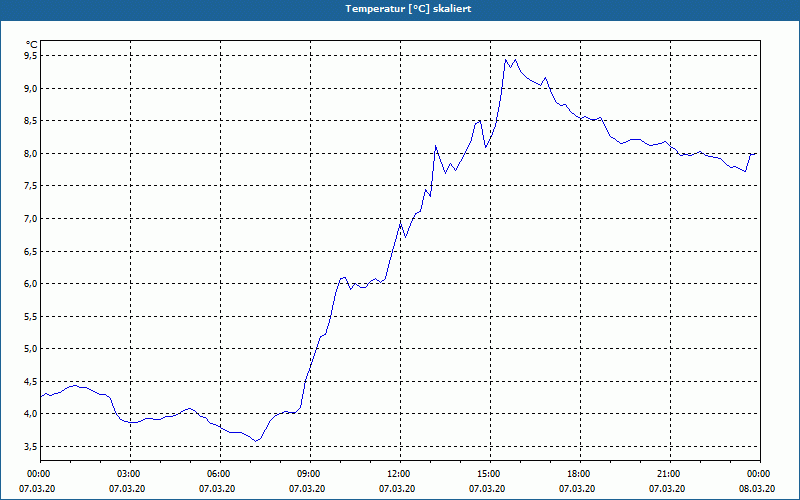
Task: Click the "Temperatur [°C] skaliert" chart title
Action: pyautogui.click(x=408, y=9)
